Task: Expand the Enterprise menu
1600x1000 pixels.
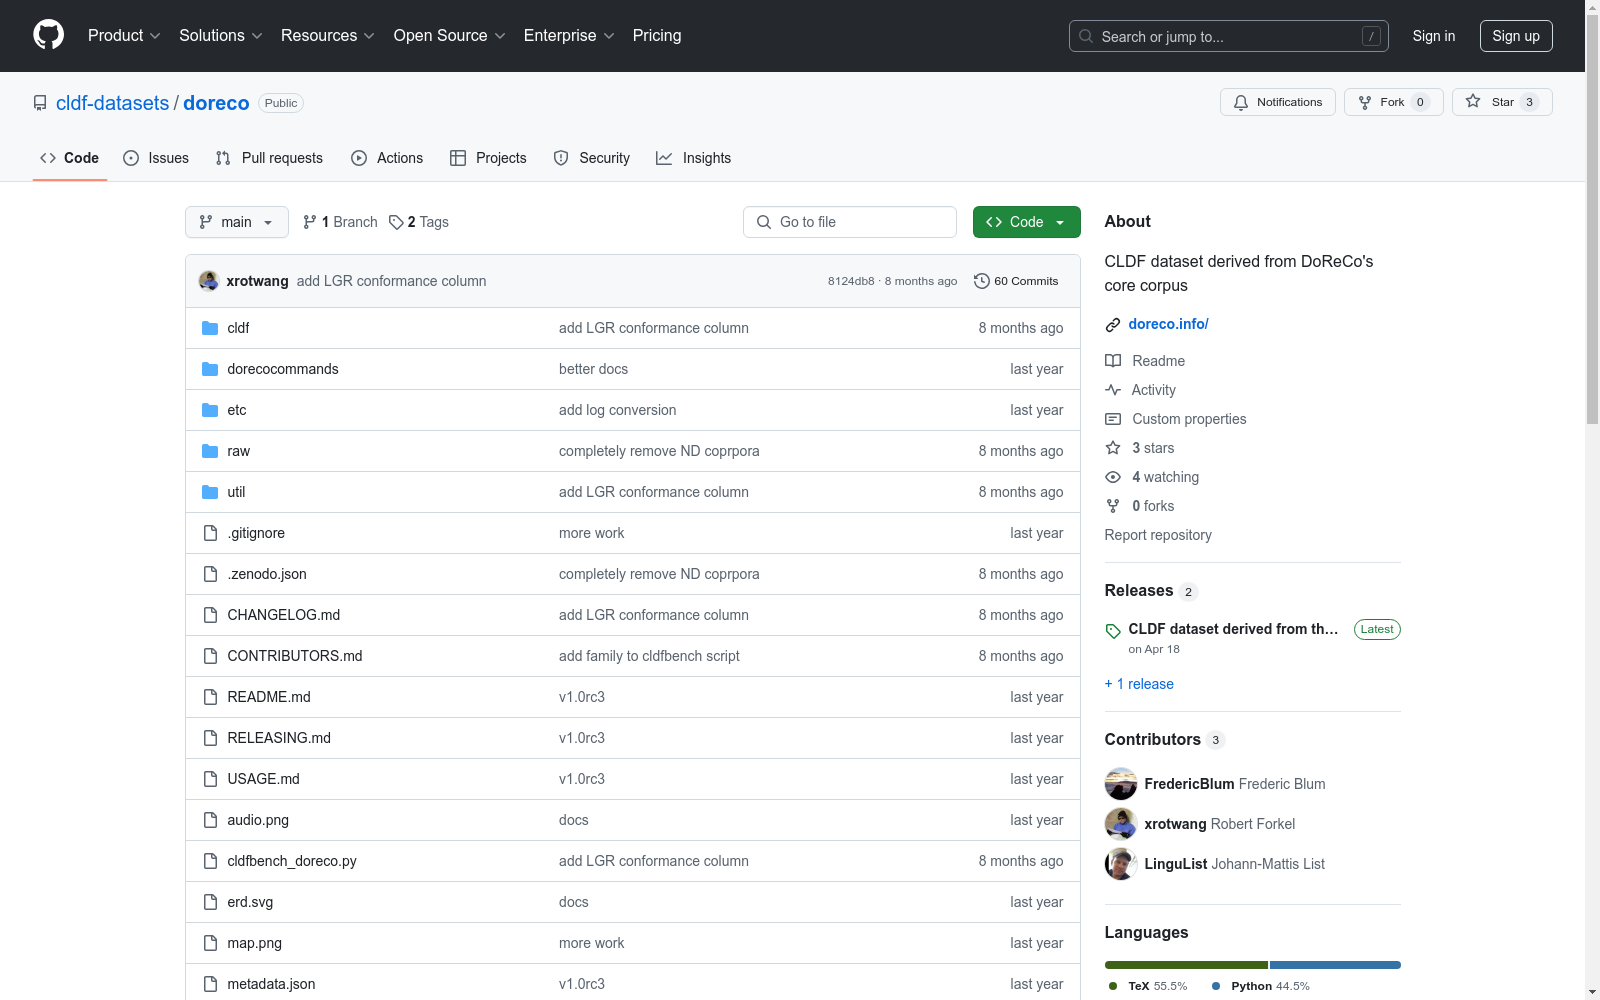Action: [x=569, y=36]
